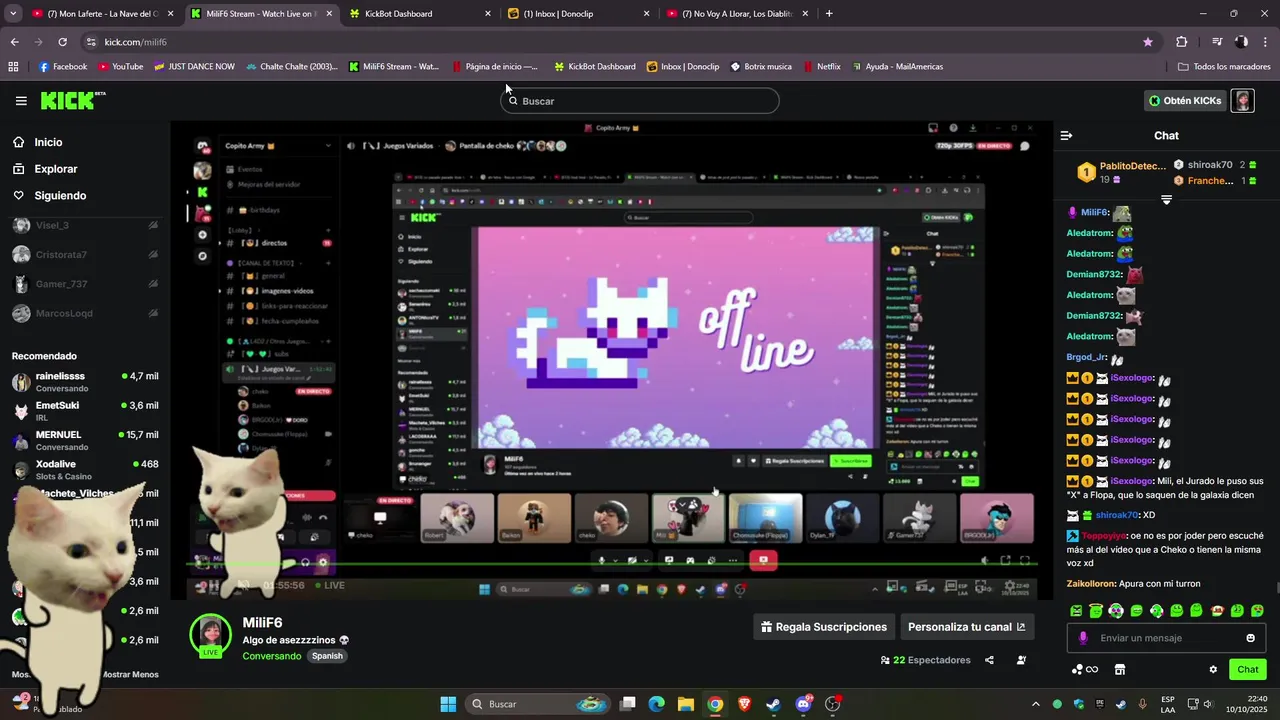Switch to No Voy A Llorar tab
The image size is (1280, 720).
(737, 14)
